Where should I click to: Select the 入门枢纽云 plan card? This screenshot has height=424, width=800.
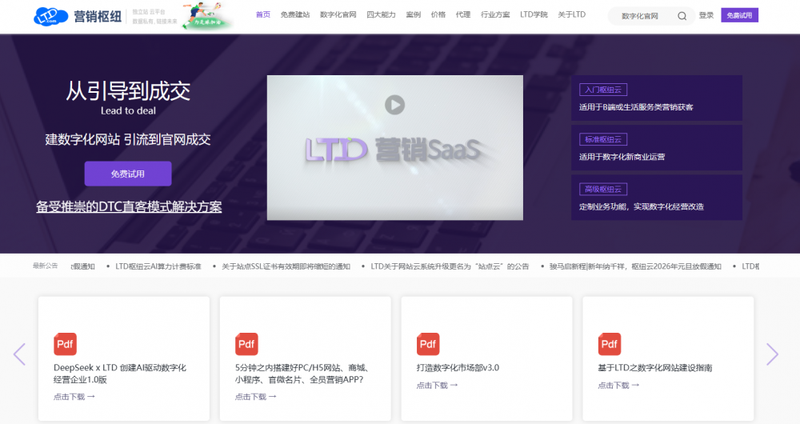pos(656,98)
